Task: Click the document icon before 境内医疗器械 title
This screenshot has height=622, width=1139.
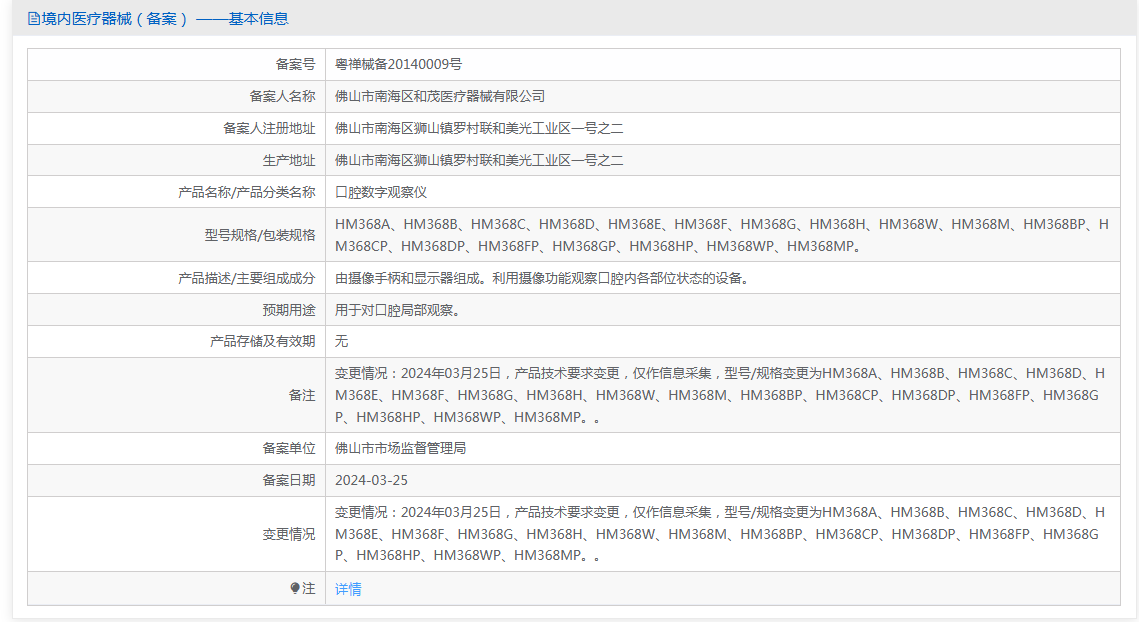Action: (33, 19)
